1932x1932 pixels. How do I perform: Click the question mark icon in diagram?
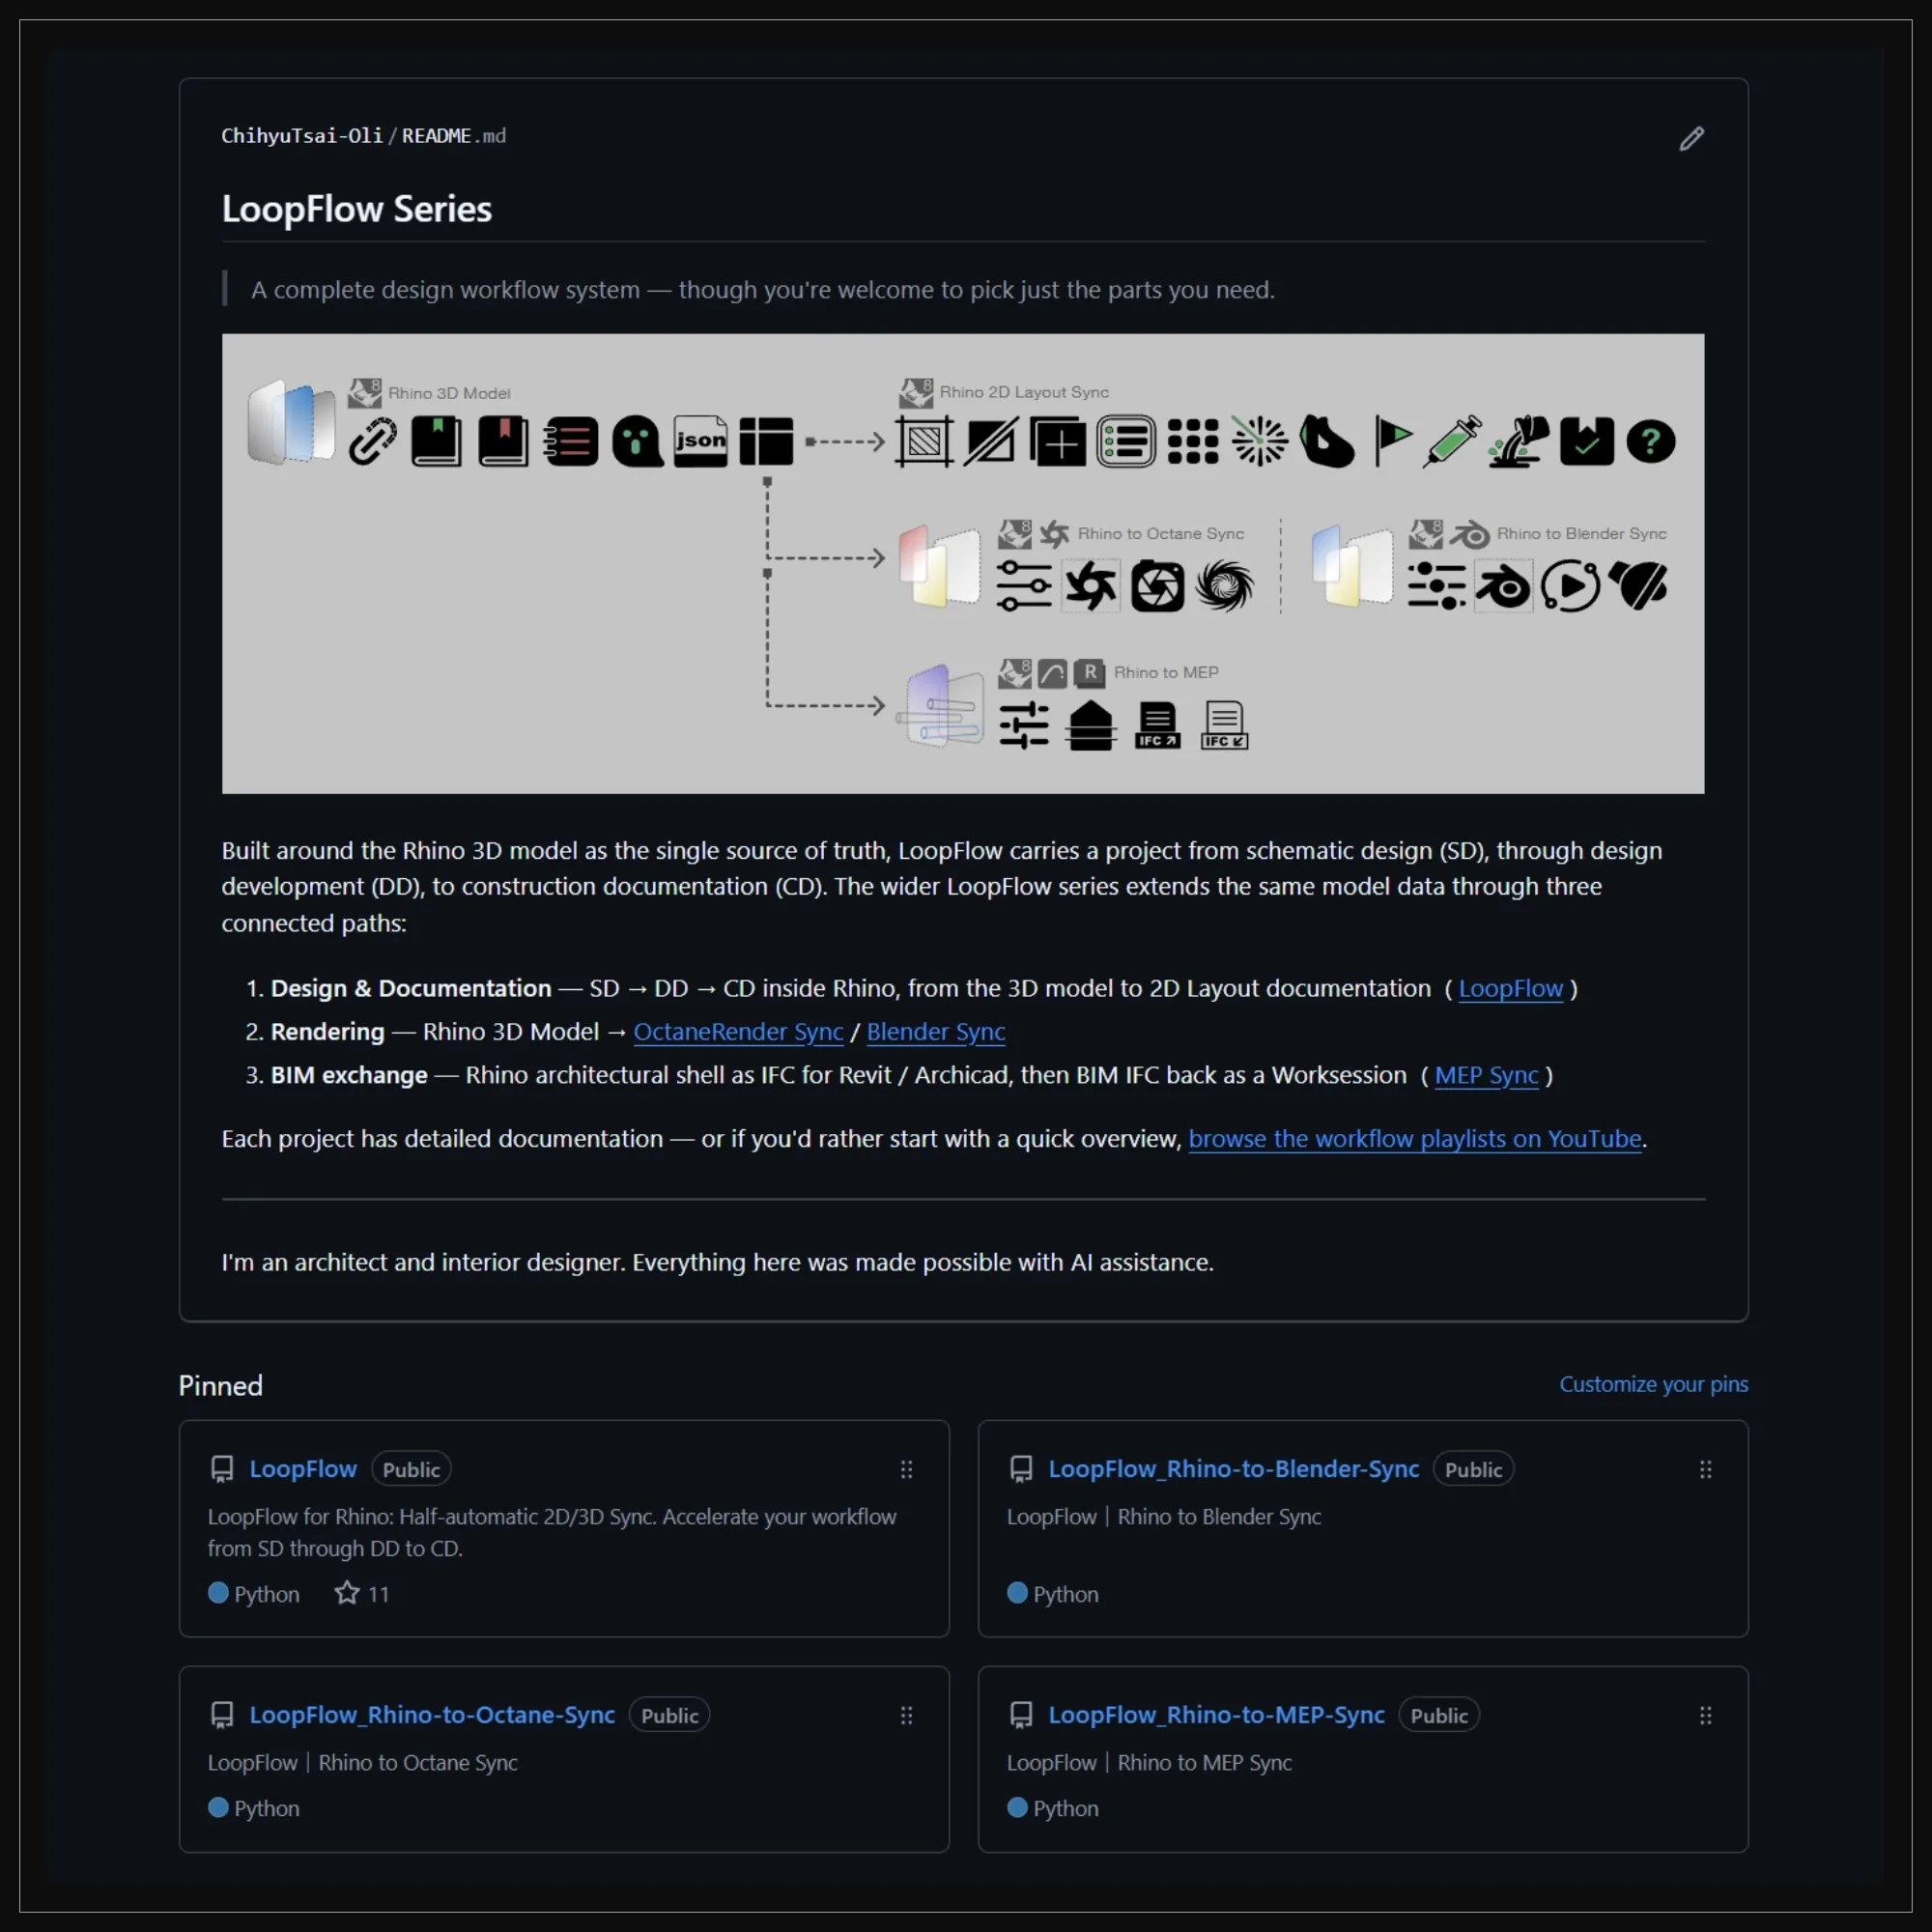(x=1650, y=441)
